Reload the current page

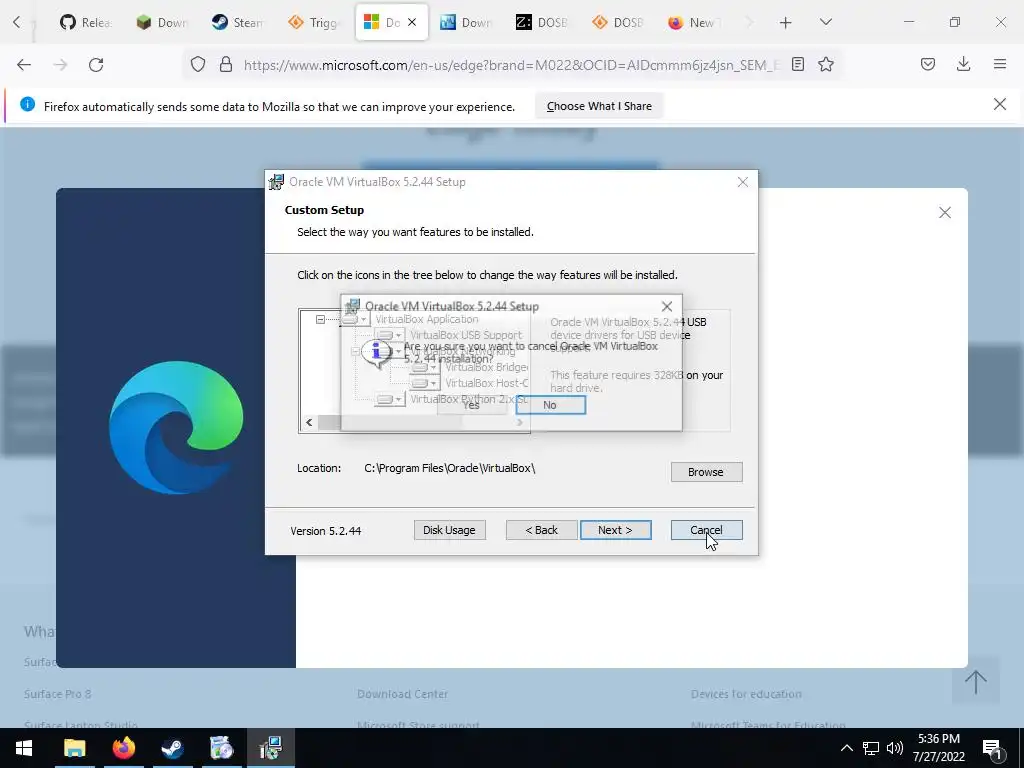(96, 65)
